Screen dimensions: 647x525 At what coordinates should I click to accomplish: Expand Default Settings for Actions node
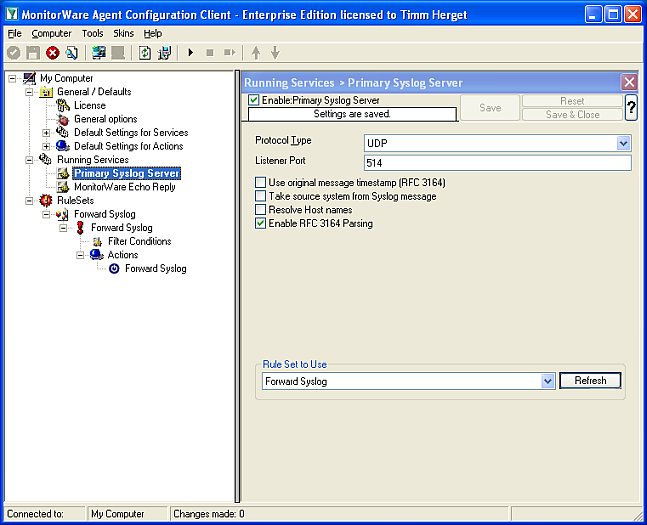pyautogui.click(x=46, y=146)
